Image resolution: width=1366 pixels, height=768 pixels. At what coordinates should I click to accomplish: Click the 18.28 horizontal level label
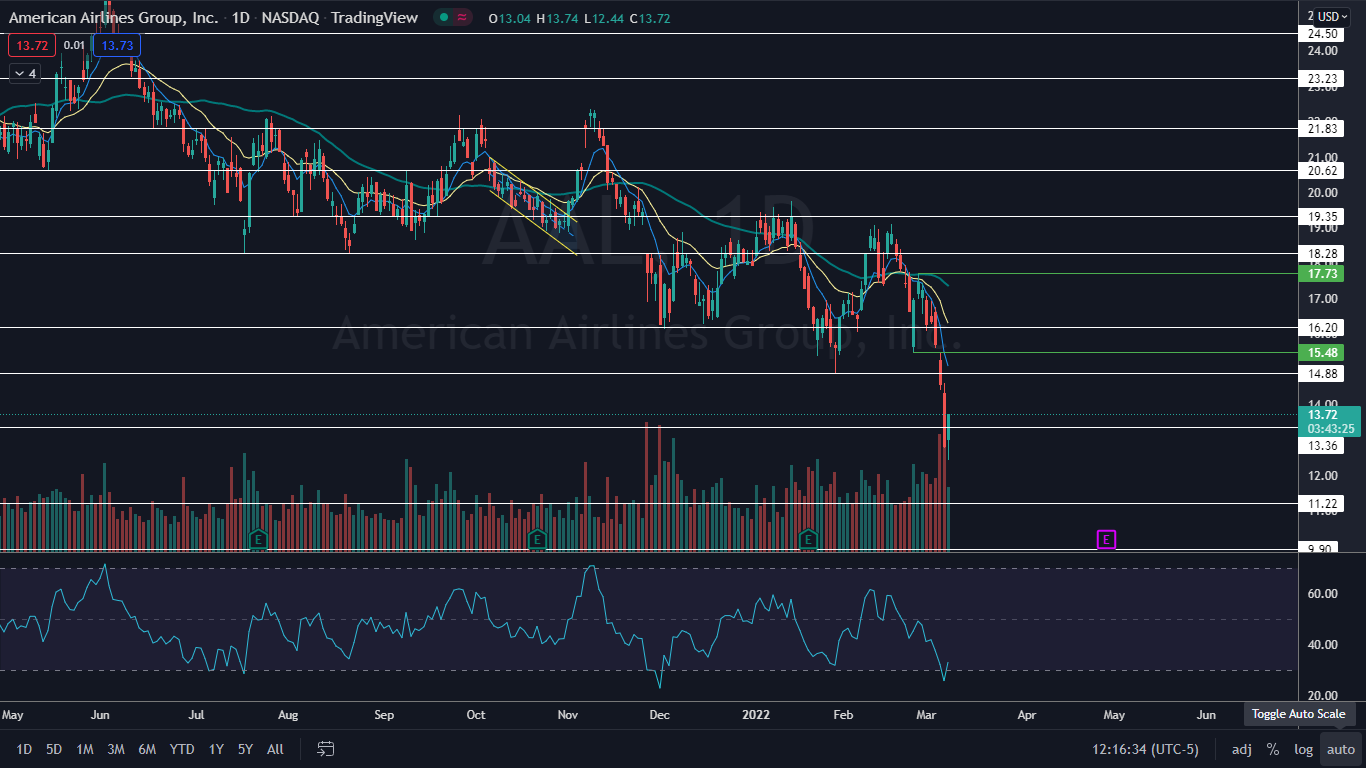pos(1323,253)
